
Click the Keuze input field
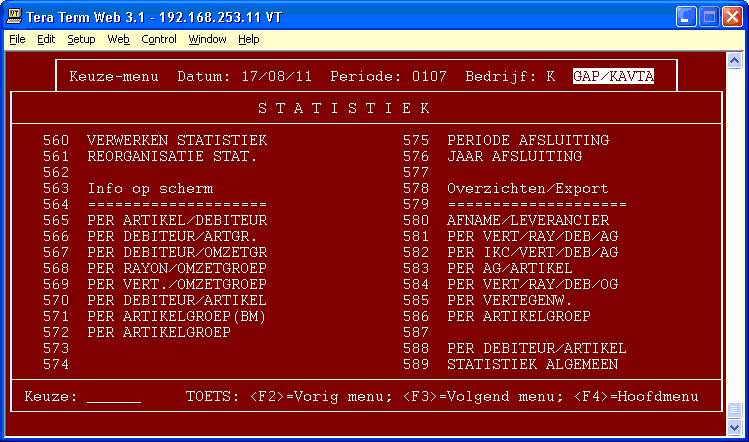113,397
